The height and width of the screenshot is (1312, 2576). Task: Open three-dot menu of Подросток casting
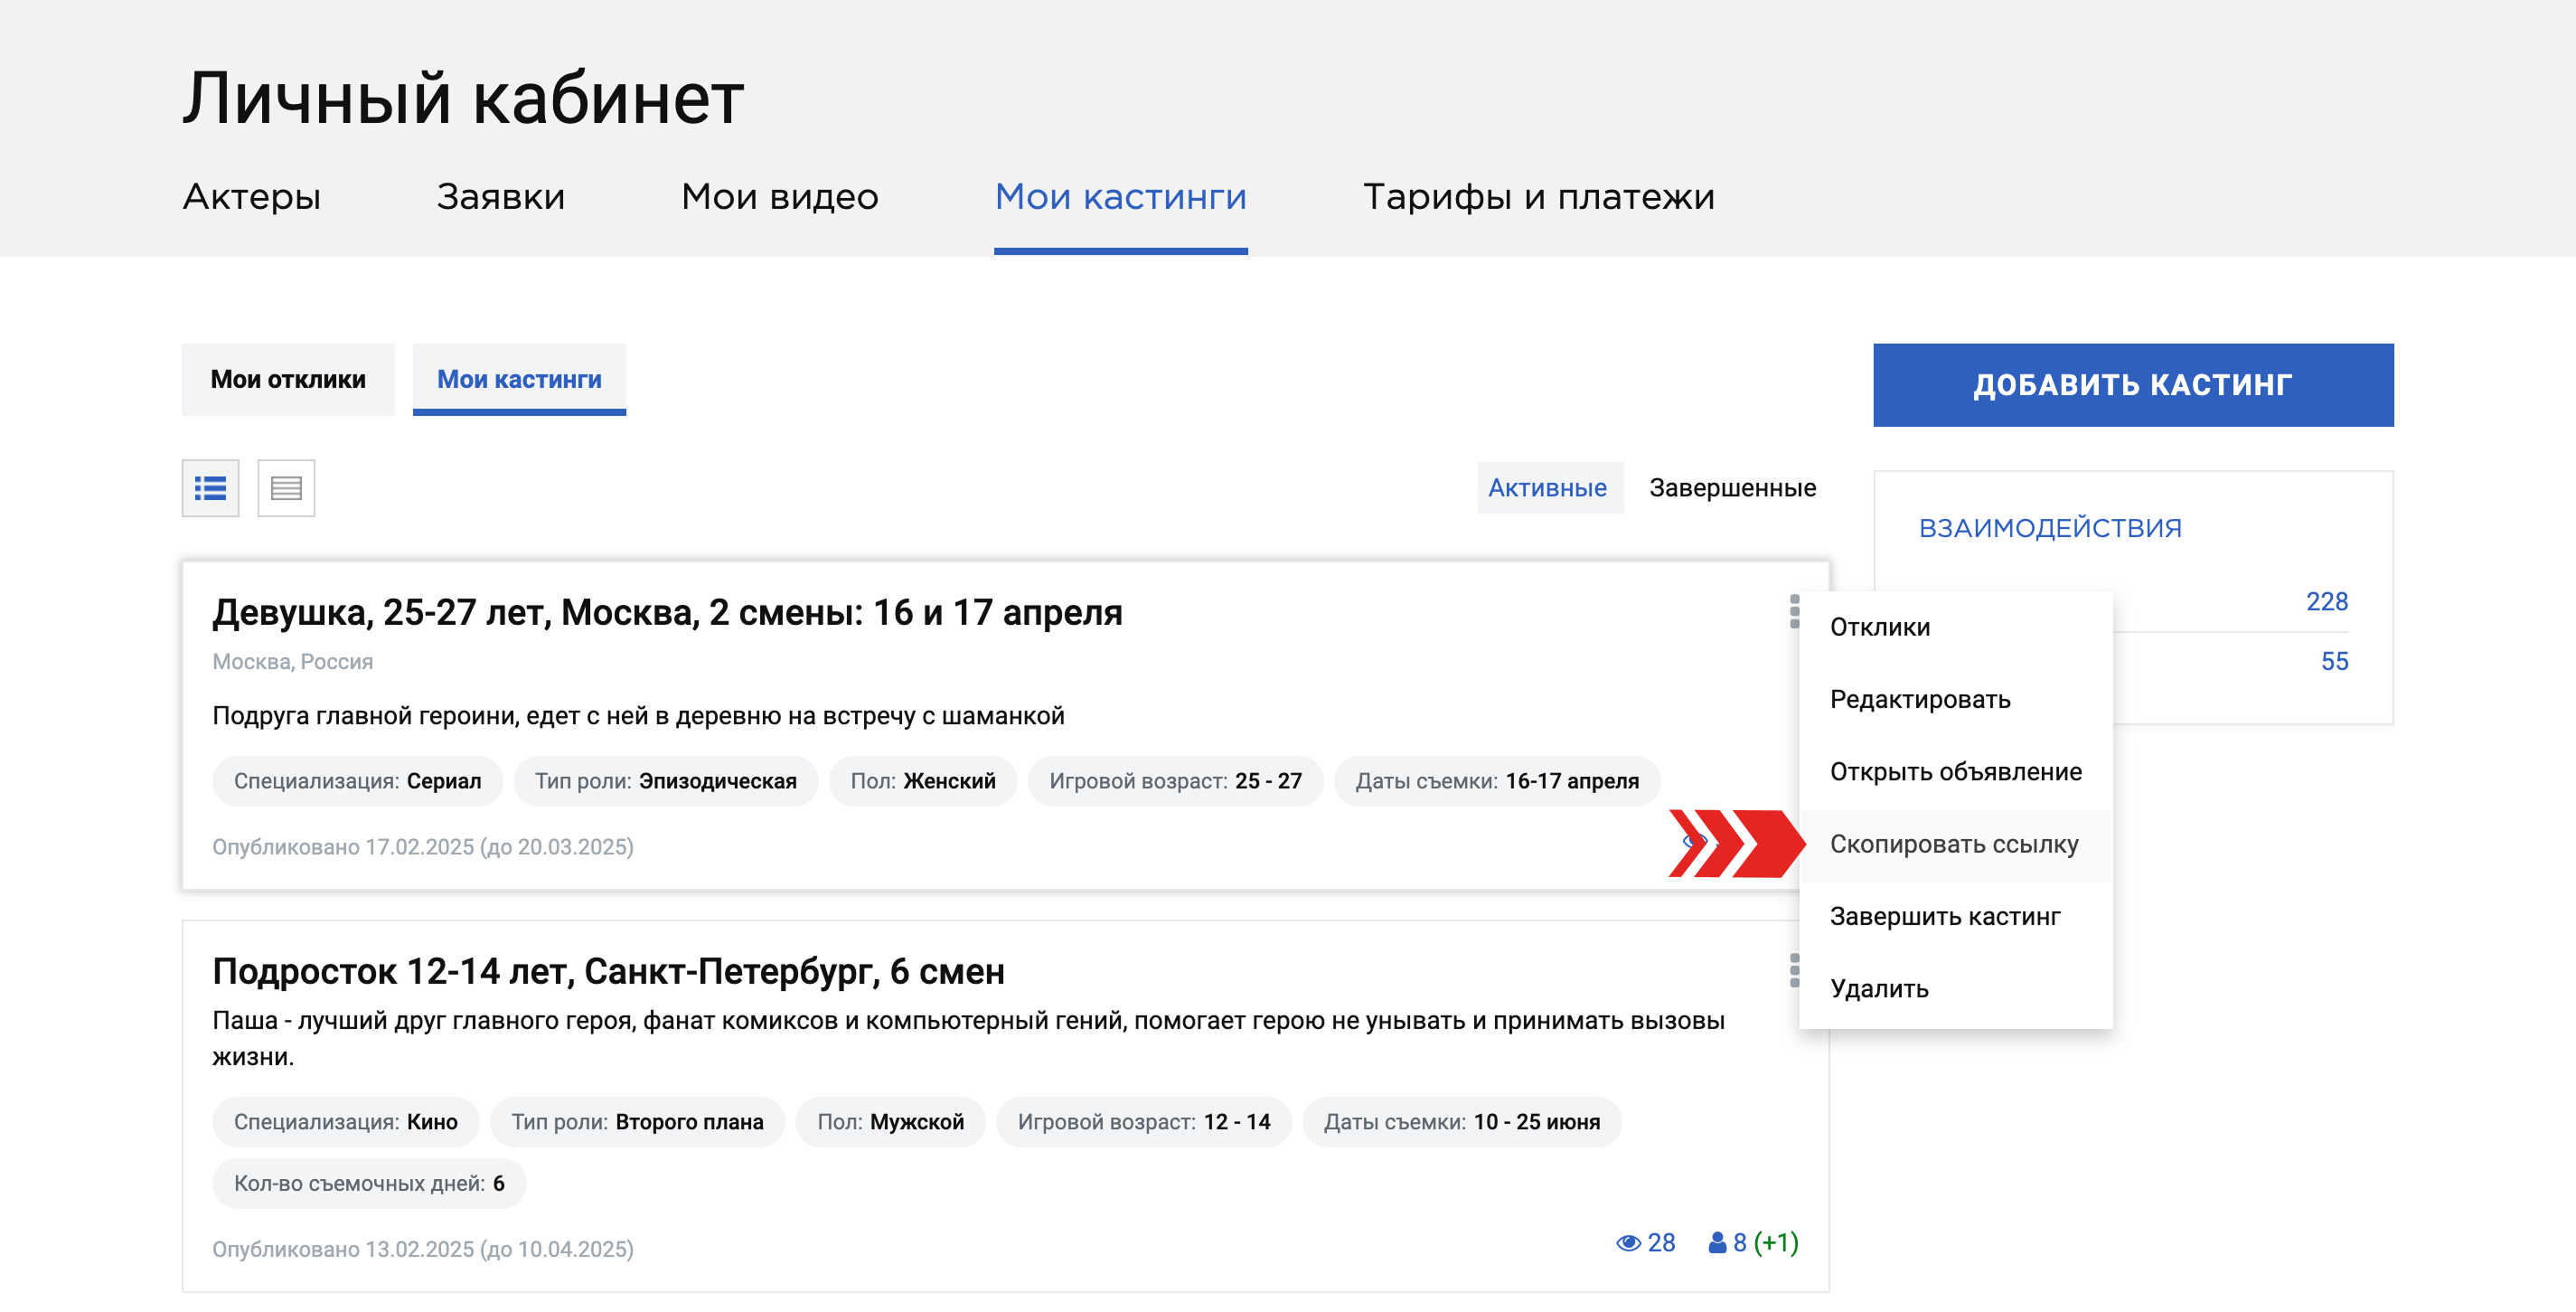(1794, 970)
